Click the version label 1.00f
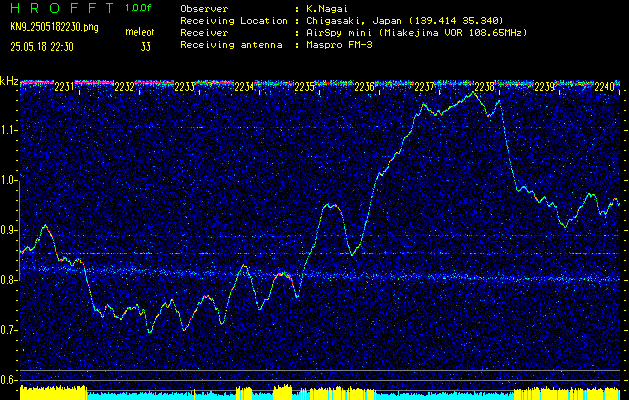629x400 pixels. pyautogui.click(x=138, y=8)
